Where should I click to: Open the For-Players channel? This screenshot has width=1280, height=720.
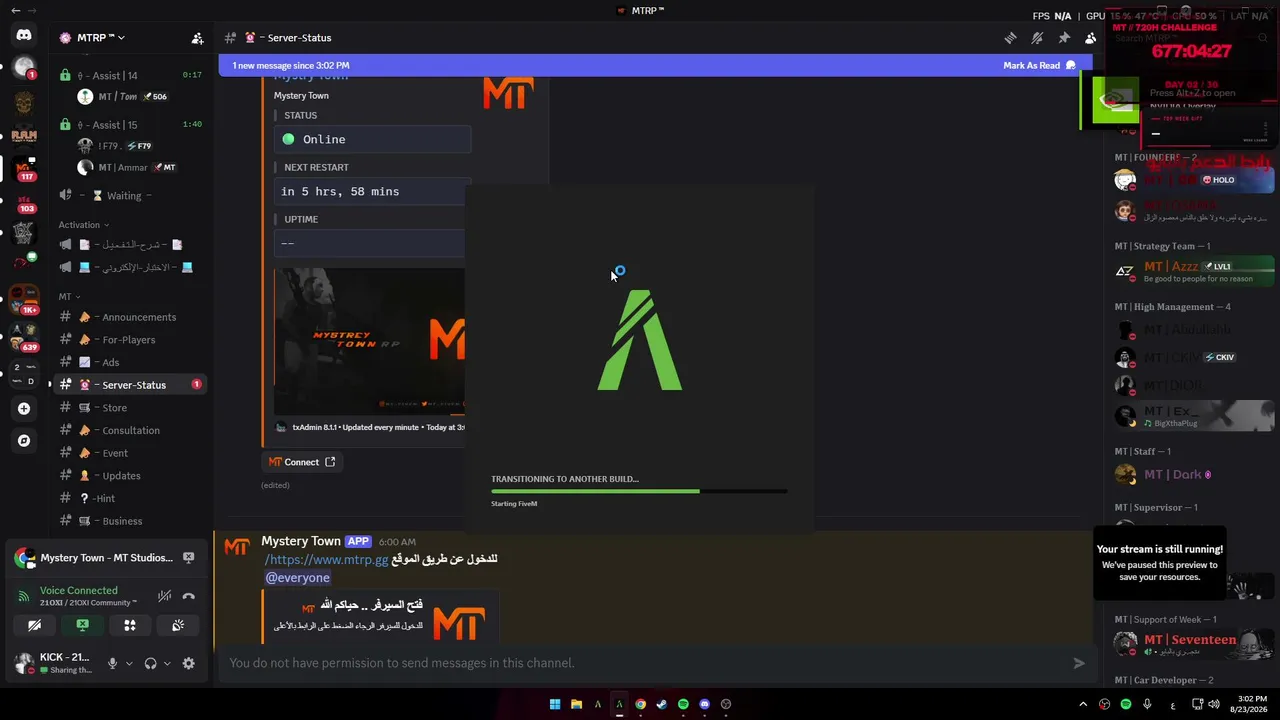click(x=130, y=340)
